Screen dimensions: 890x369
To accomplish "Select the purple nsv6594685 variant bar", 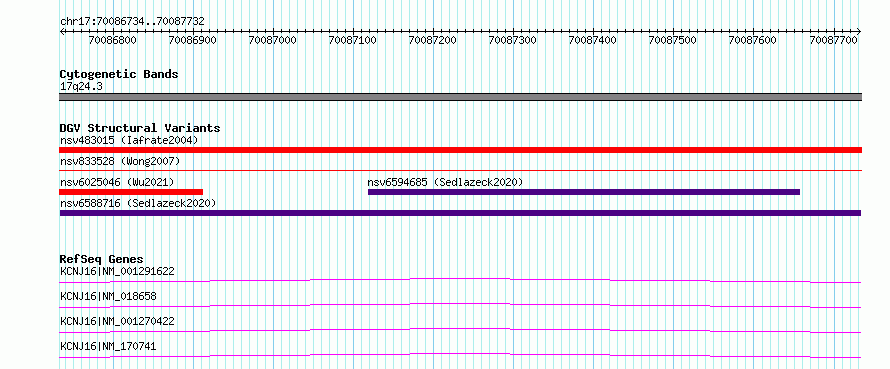I will (583, 192).
